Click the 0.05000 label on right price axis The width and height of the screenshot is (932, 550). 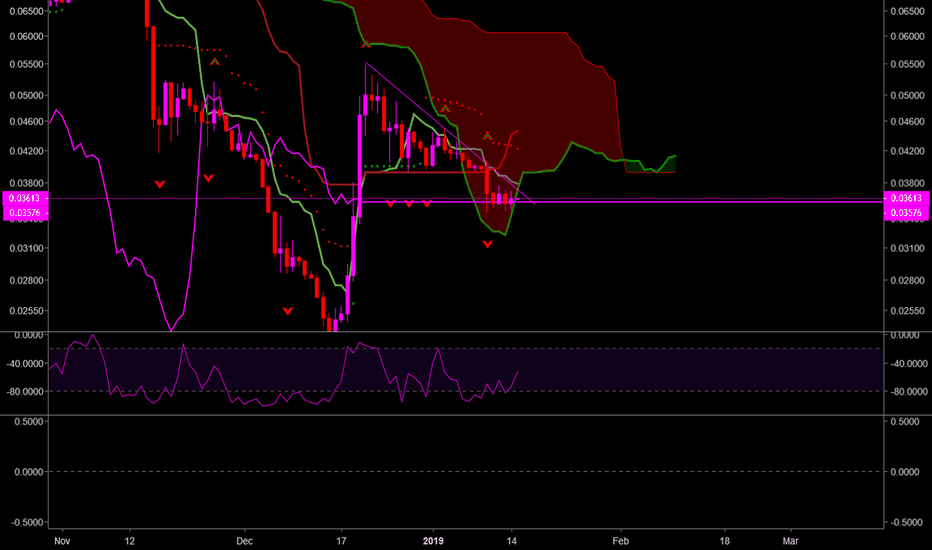pyautogui.click(x=907, y=95)
